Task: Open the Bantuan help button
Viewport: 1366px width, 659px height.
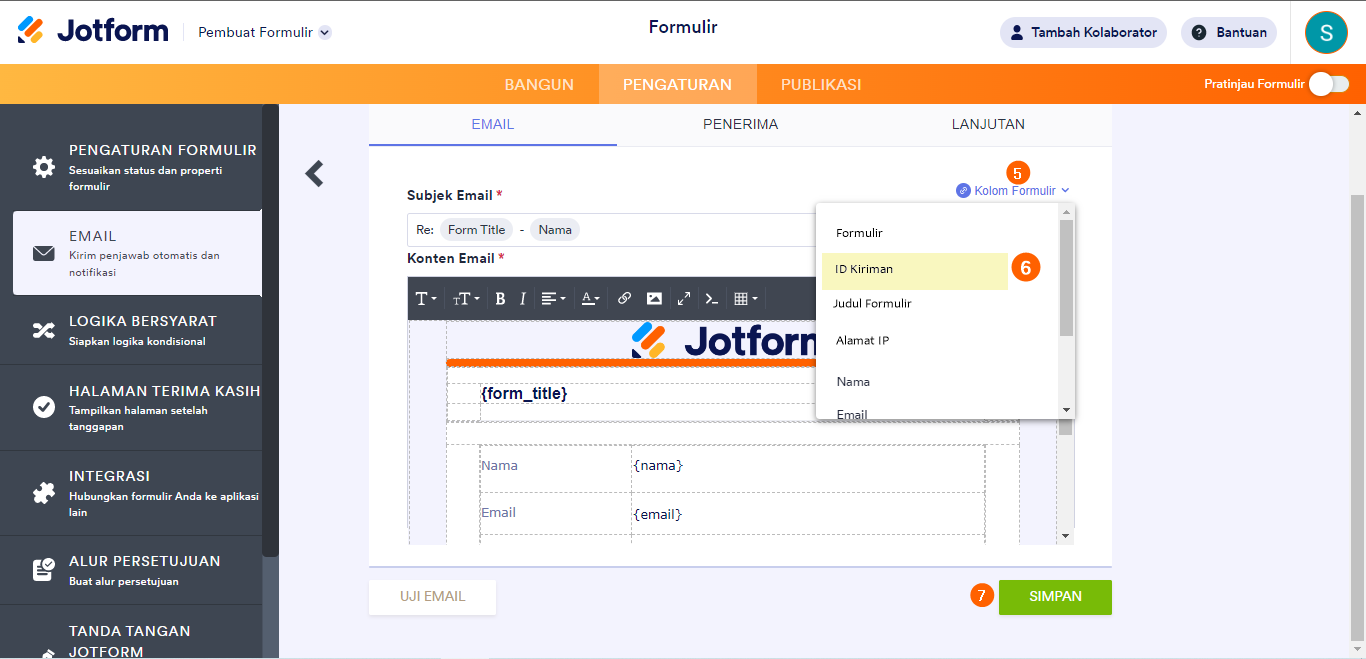Action: coord(1229,32)
